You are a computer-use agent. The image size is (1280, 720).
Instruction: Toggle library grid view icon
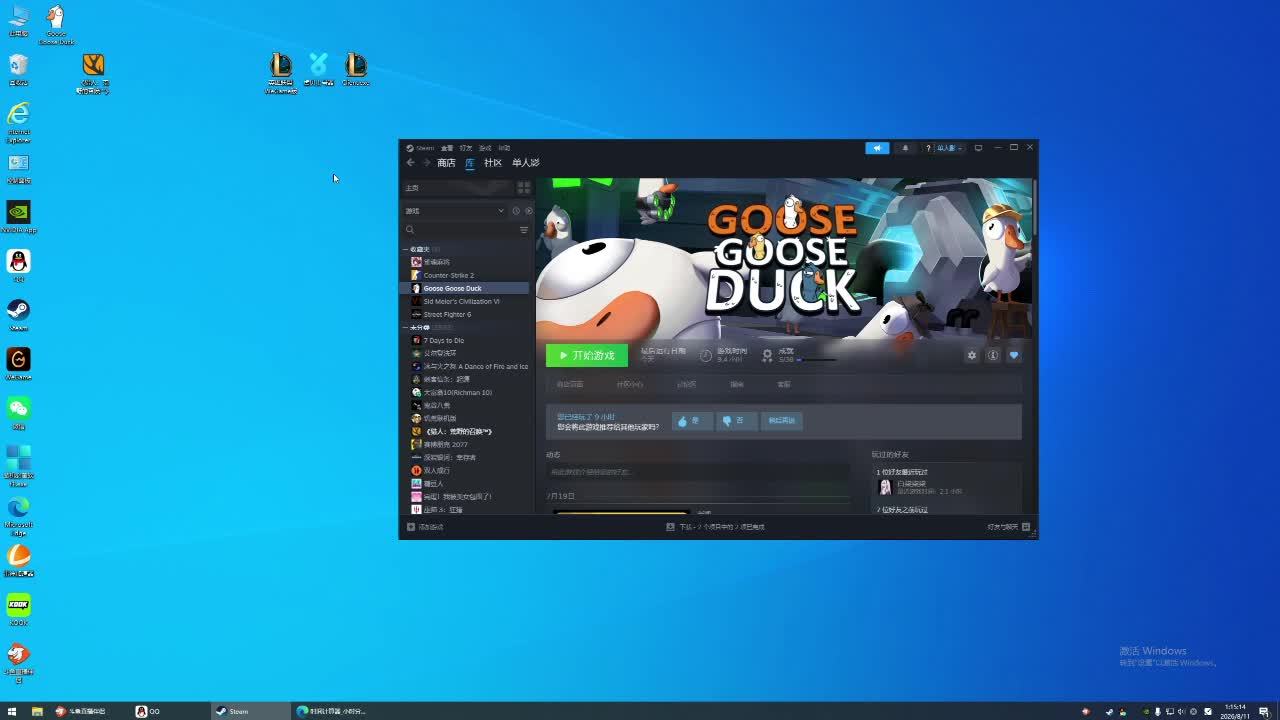click(523, 188)
